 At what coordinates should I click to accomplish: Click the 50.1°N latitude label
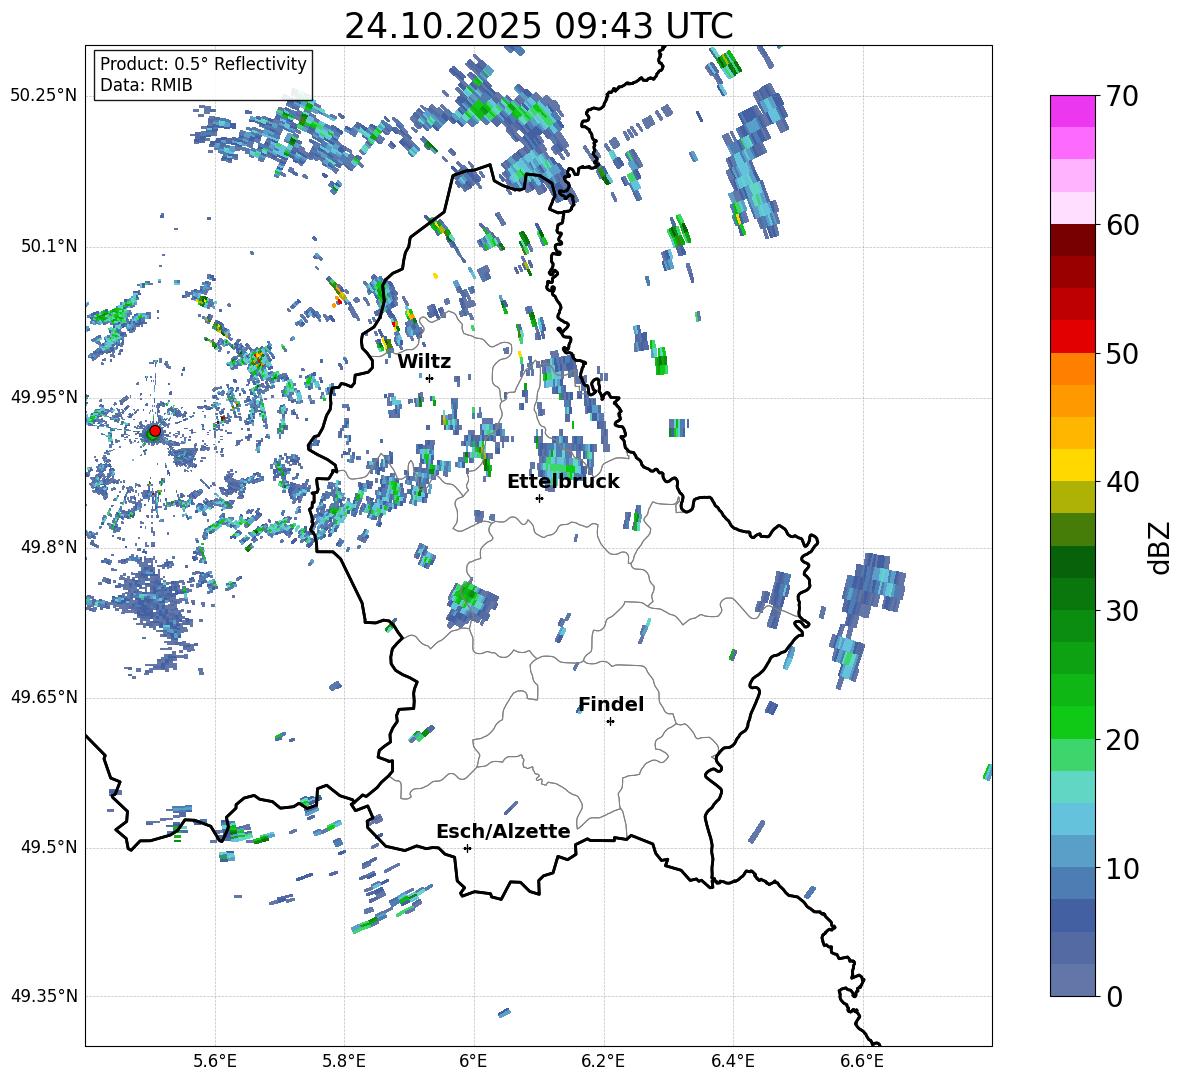pyautogui.click(x=48, y=247)
